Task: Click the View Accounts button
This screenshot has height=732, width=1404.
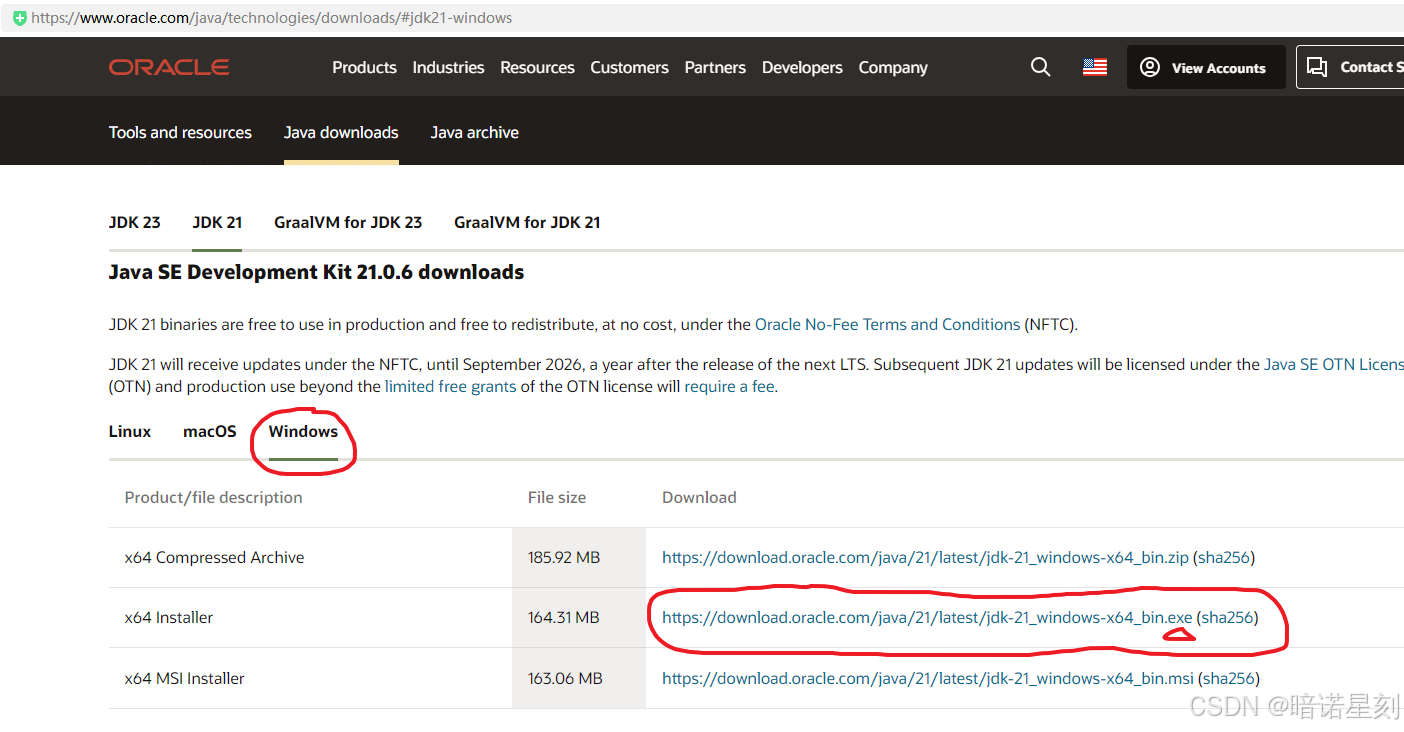Action: point(1206,67)
